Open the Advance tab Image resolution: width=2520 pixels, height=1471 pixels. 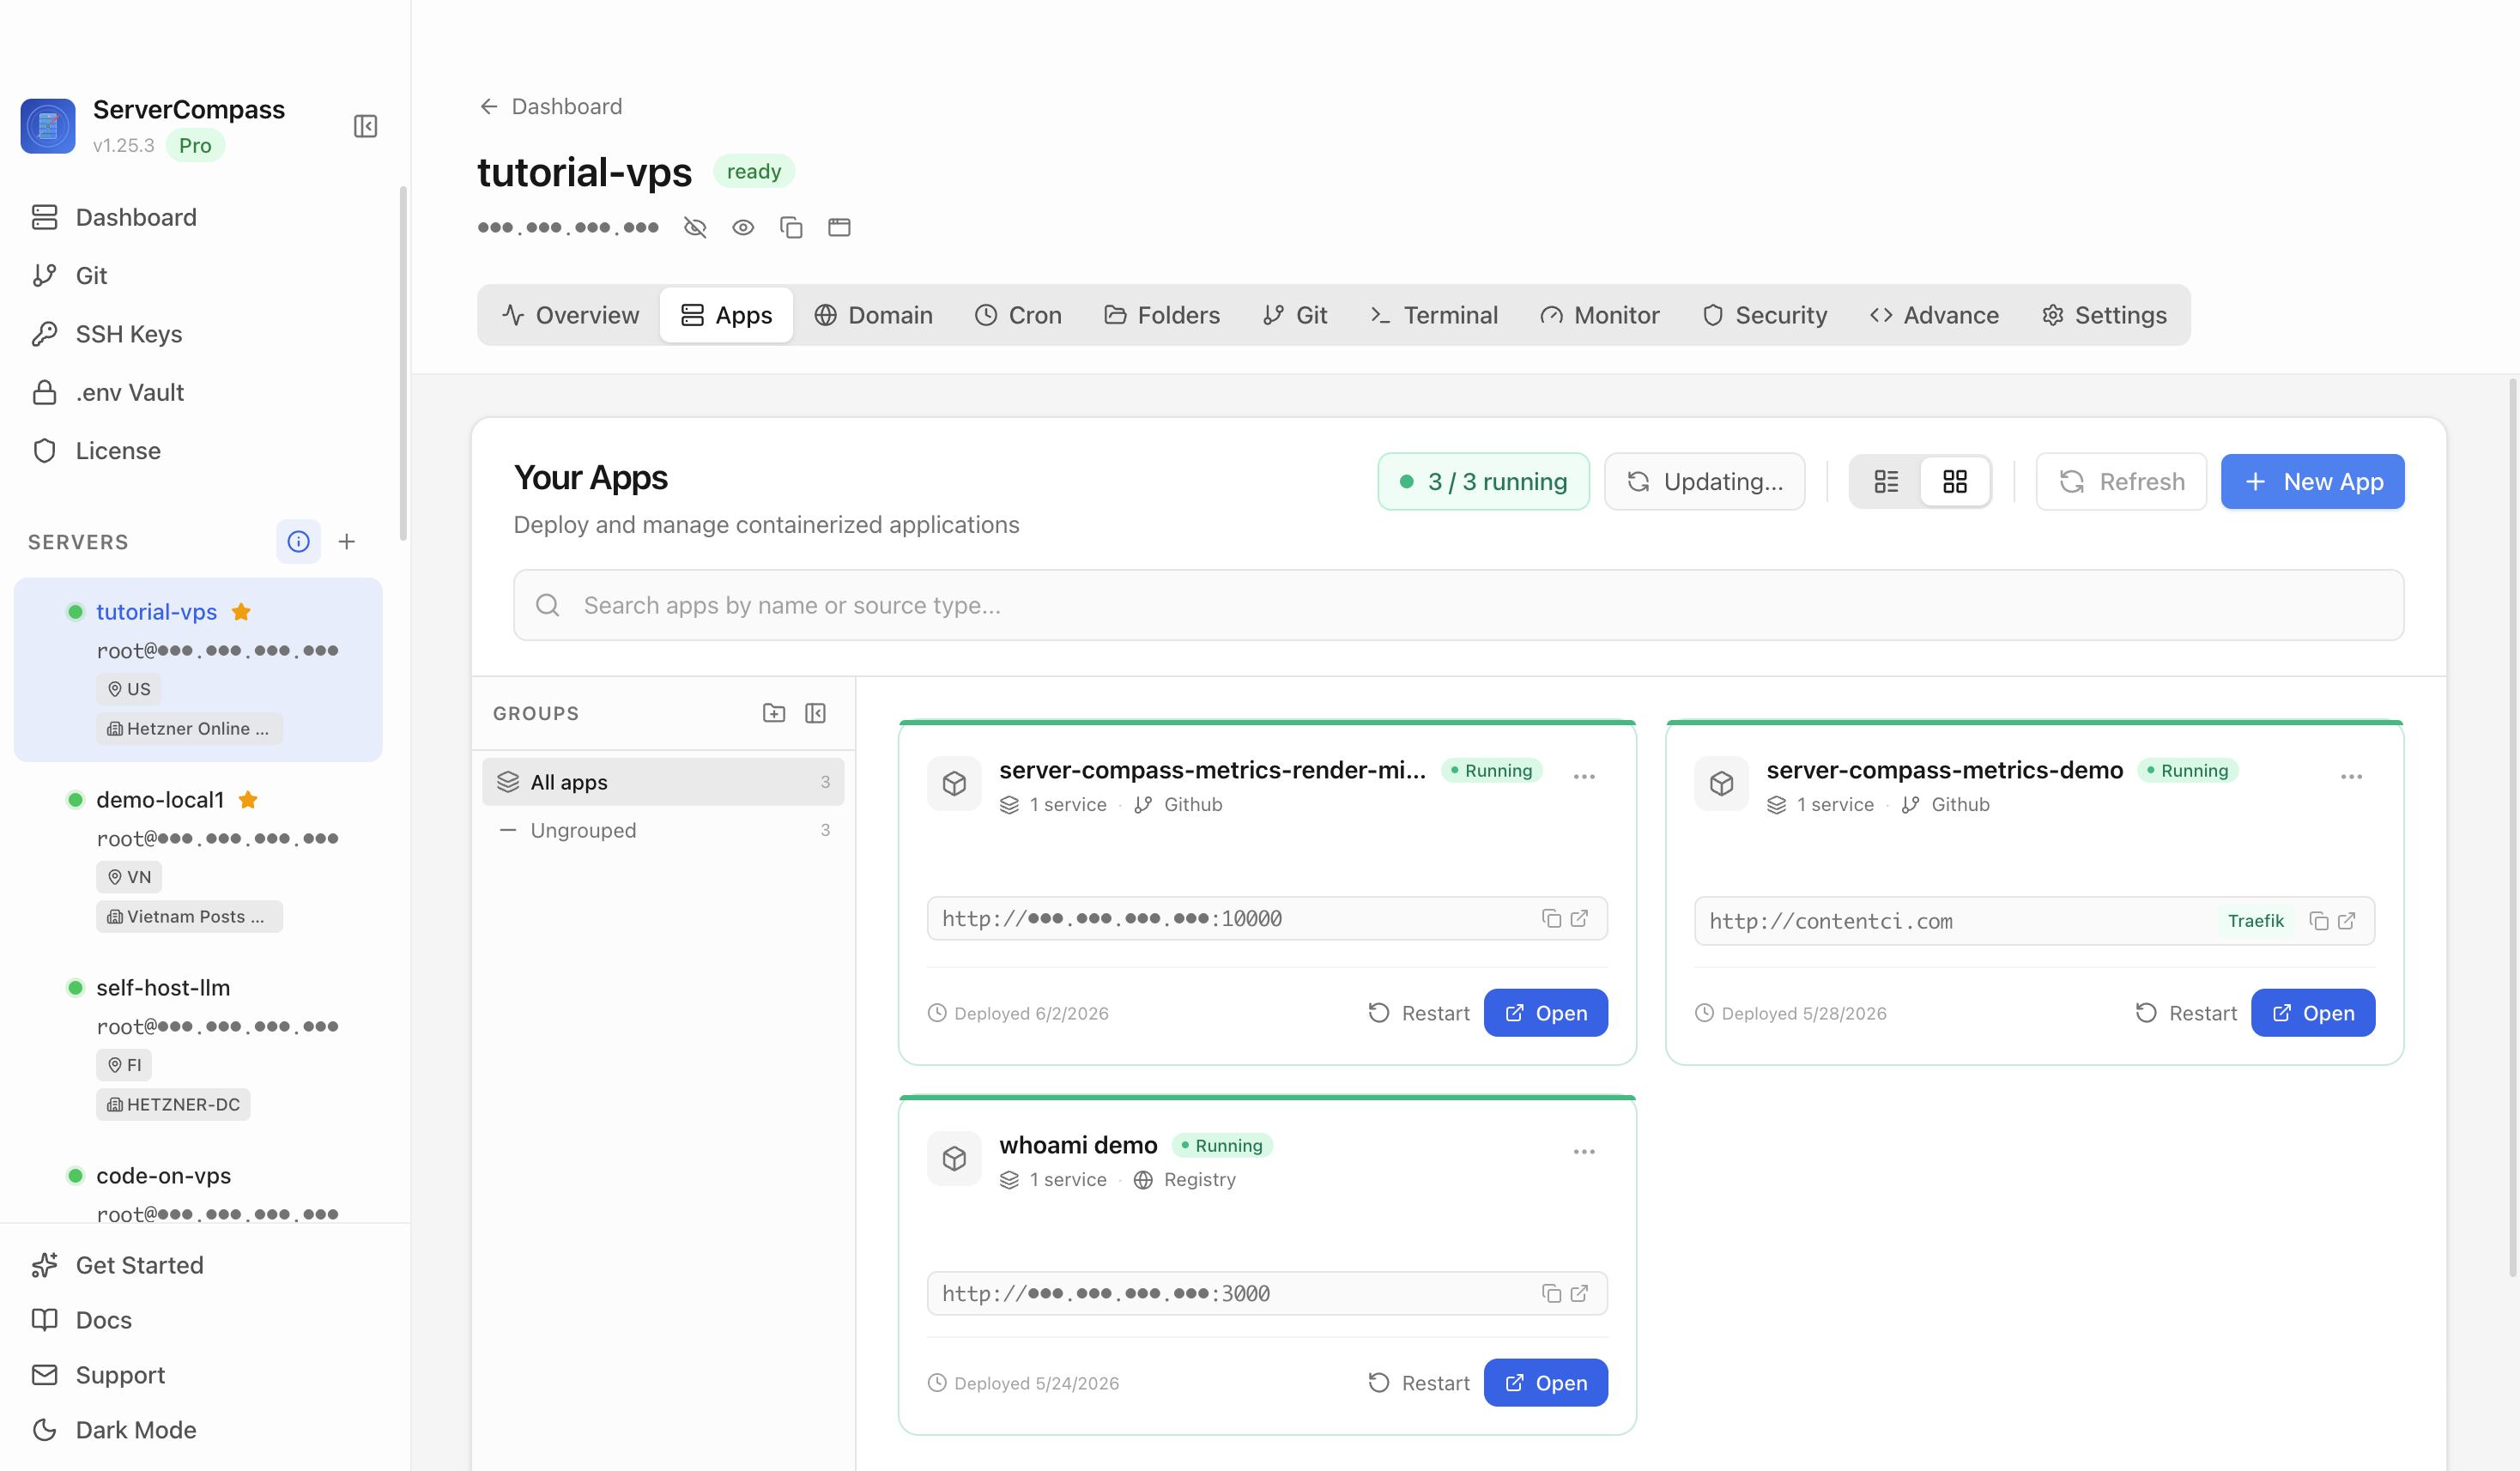pyautogui.click(x=1934, y=315)
